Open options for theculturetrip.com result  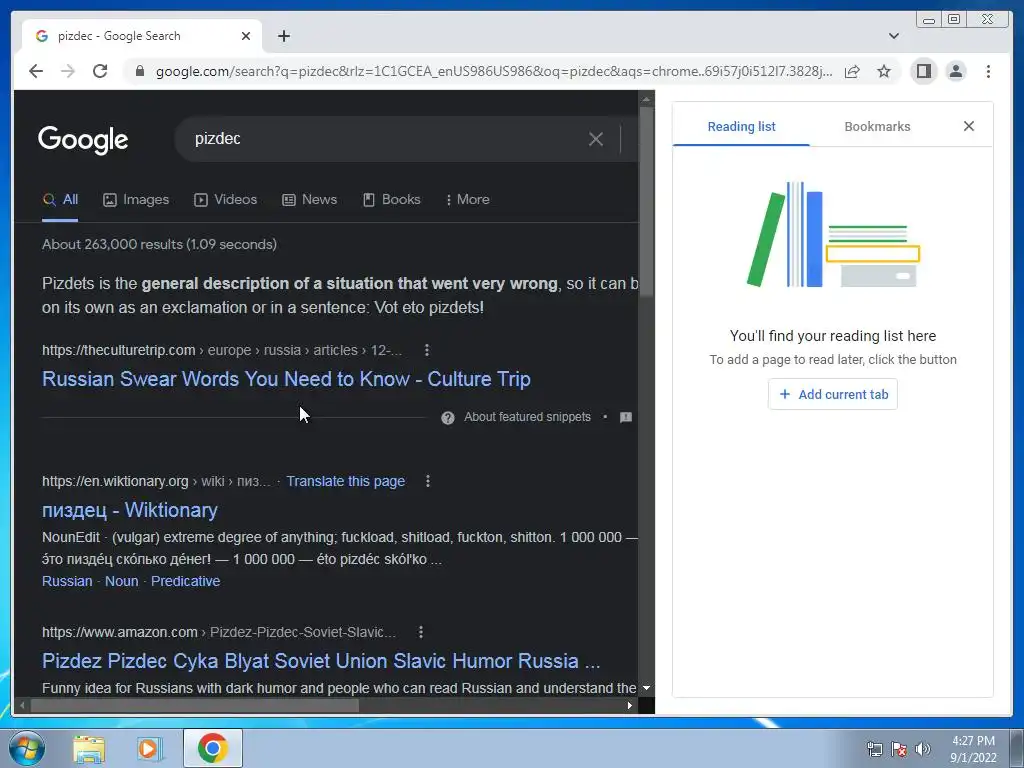point(426,350)
